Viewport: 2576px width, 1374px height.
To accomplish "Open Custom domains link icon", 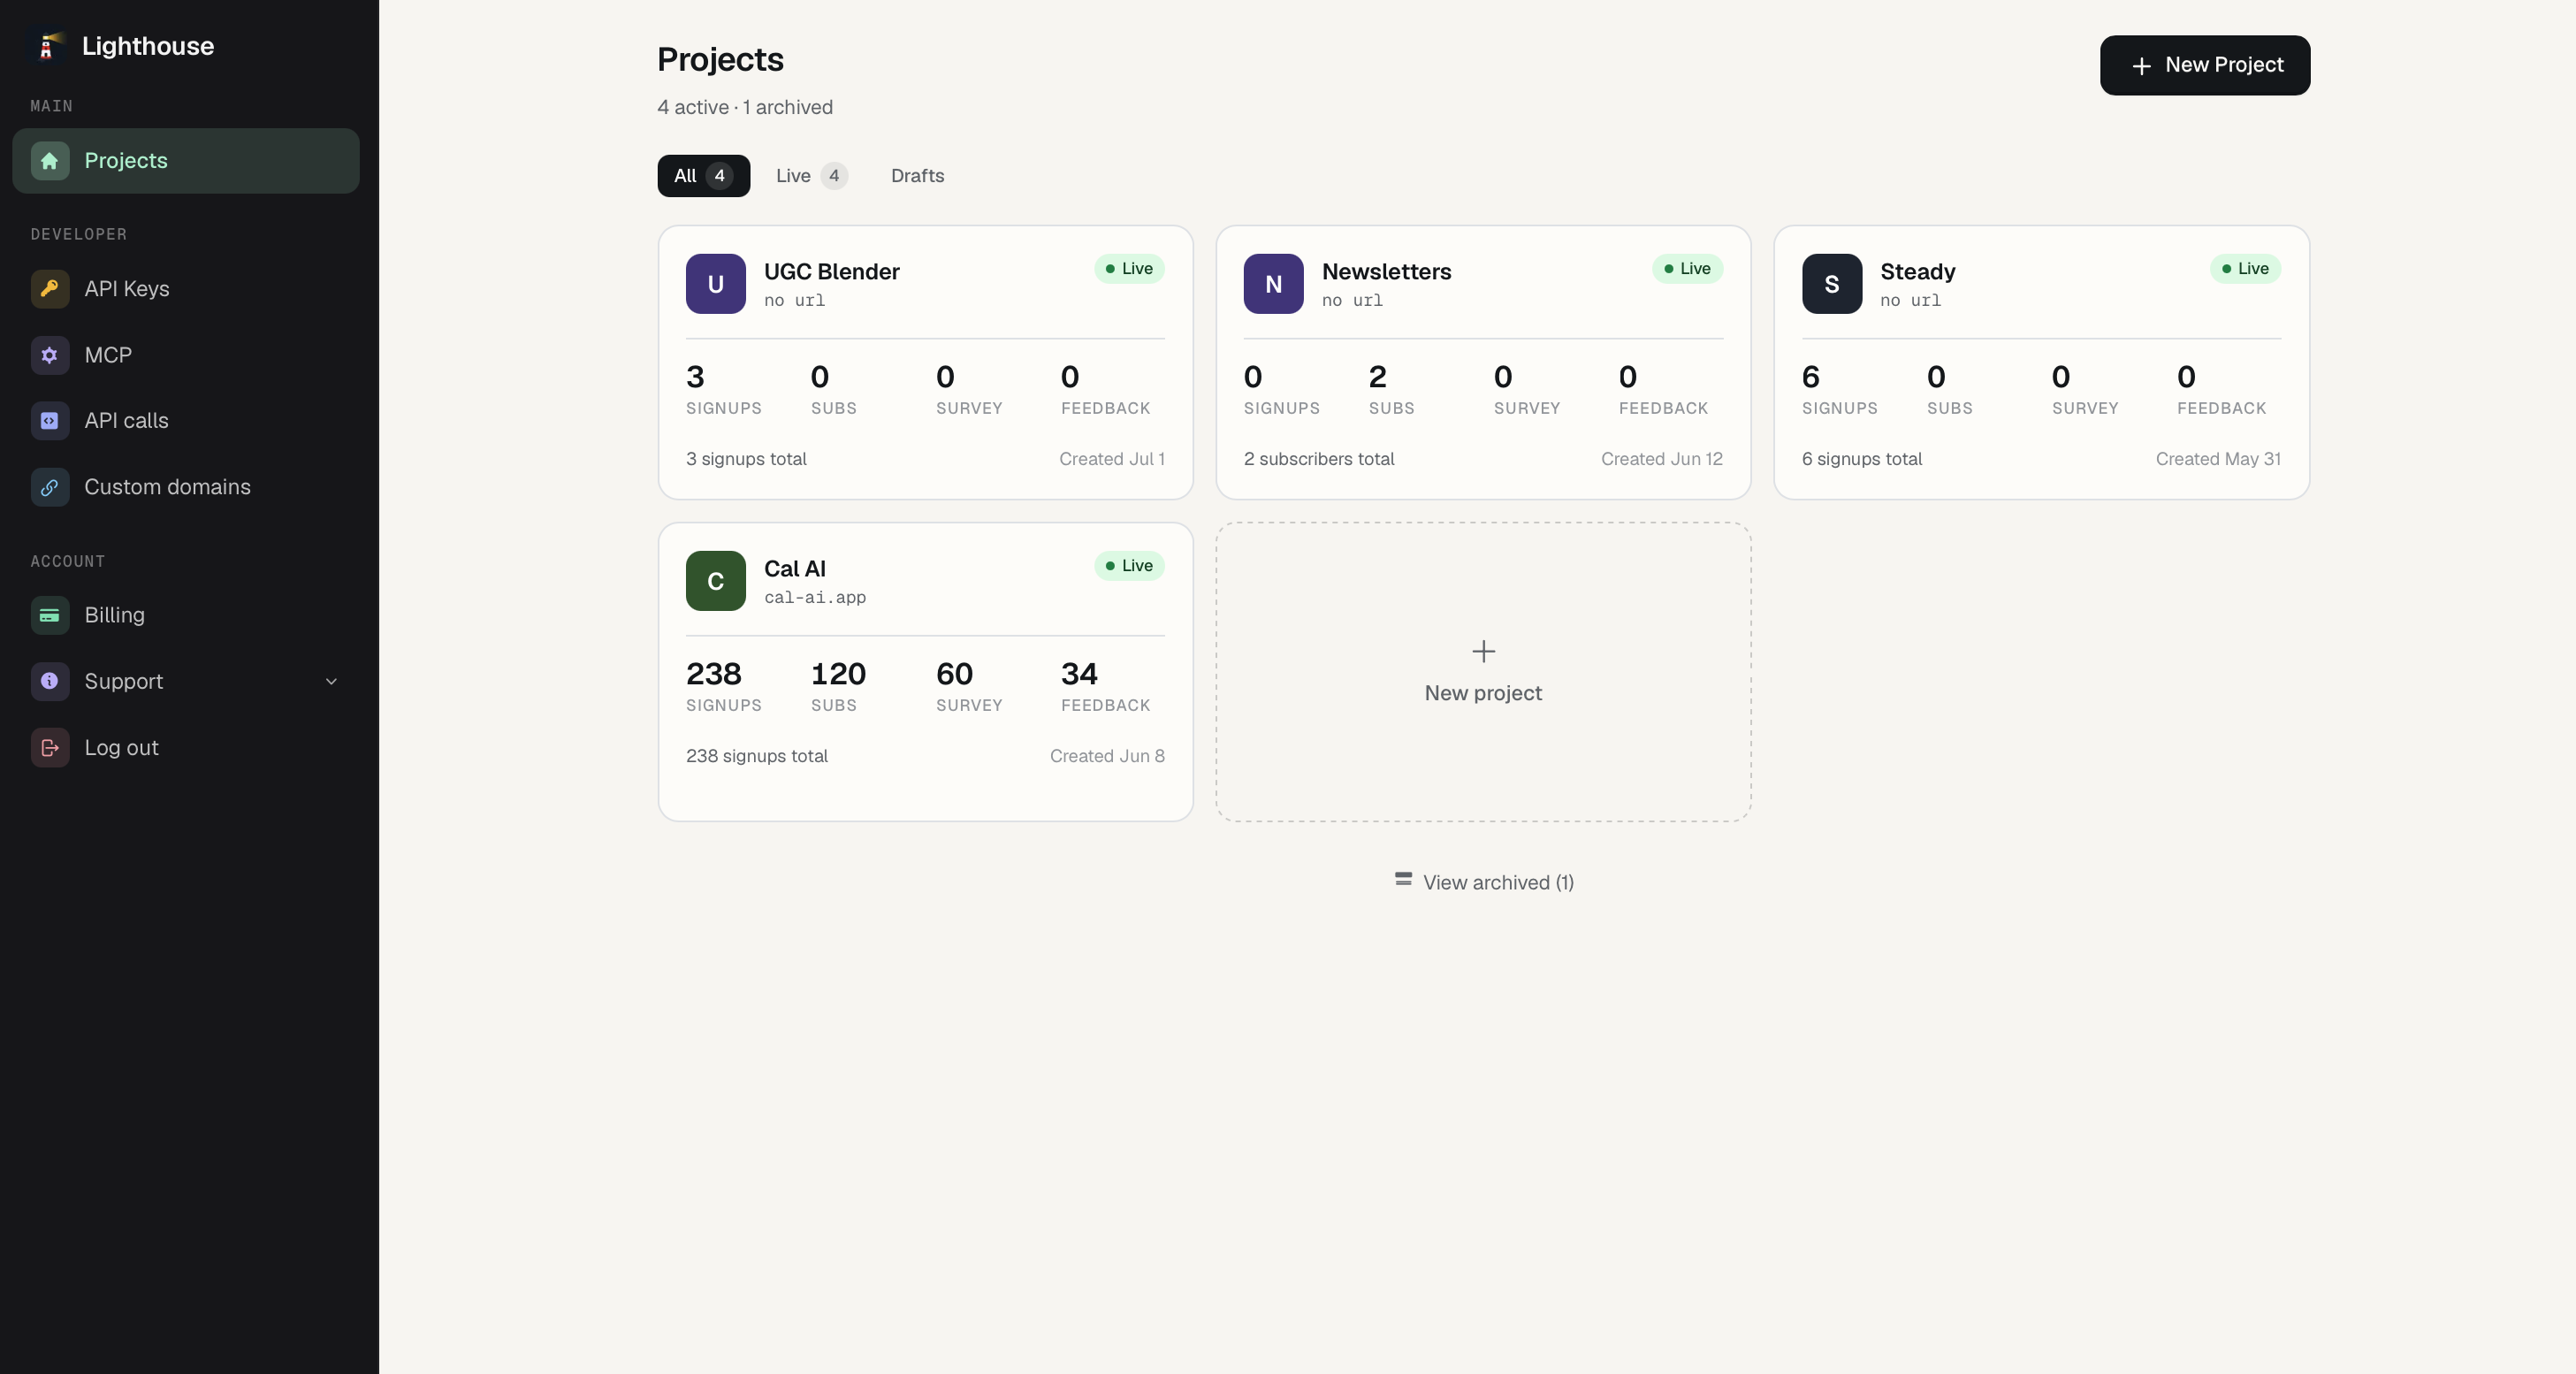I will click(49, 487).
